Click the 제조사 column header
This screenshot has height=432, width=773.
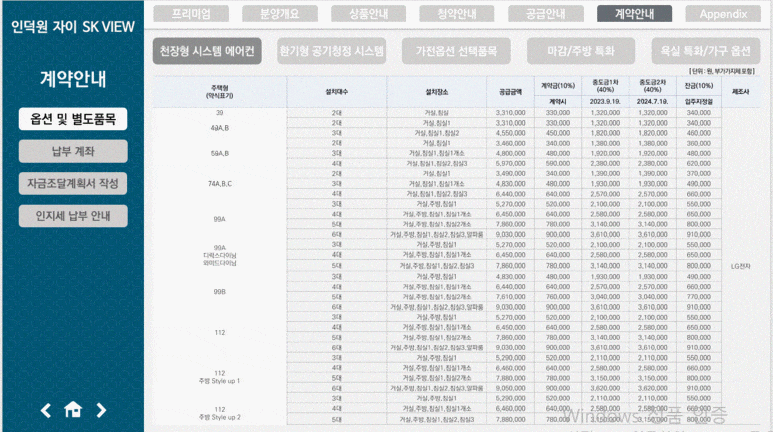pos(740,92)
